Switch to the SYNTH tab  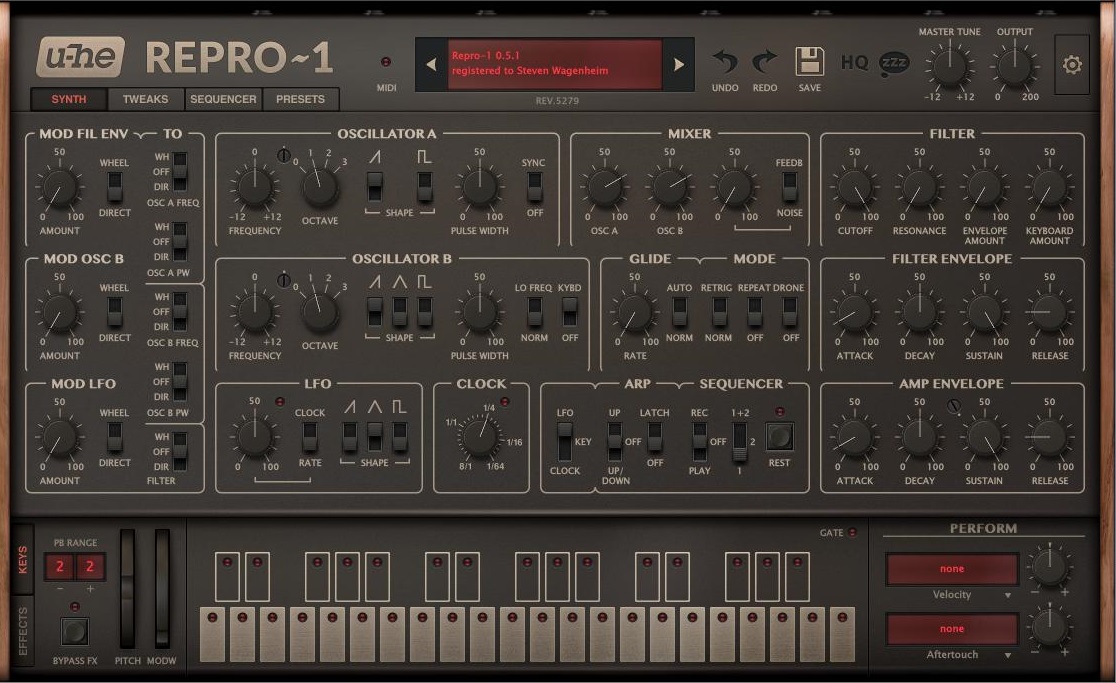[68, 100]
